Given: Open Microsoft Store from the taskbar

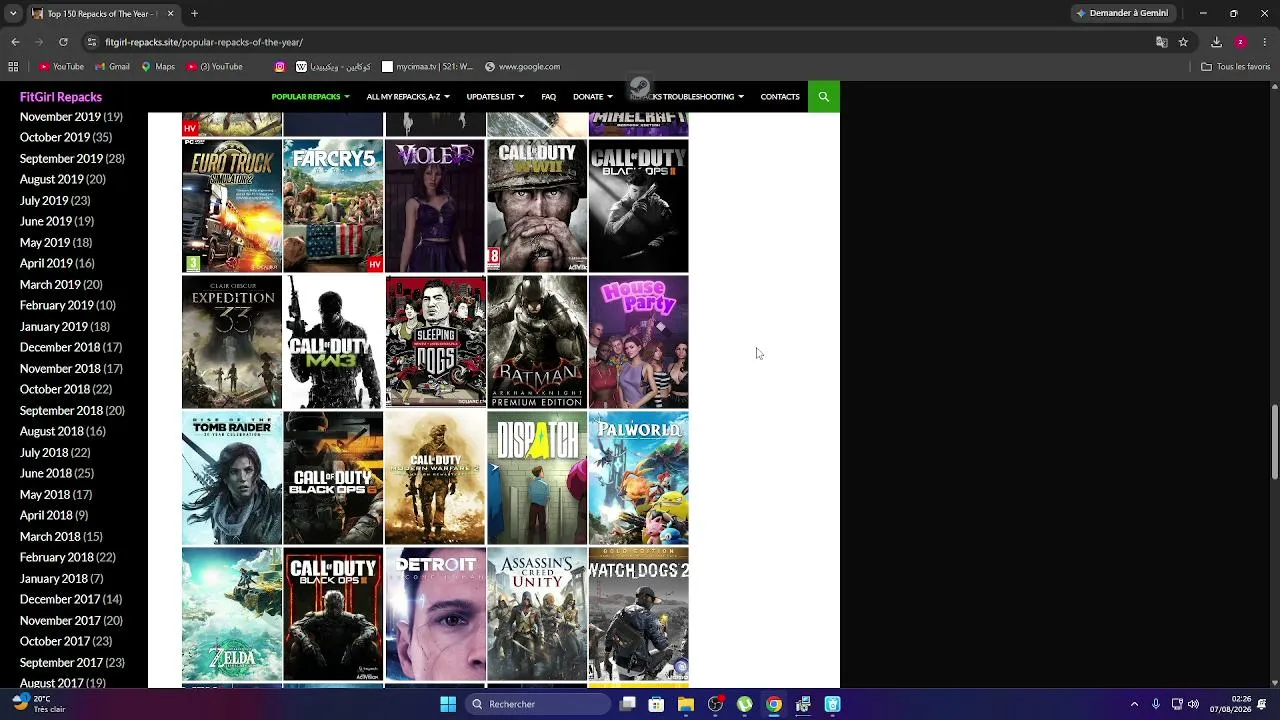Looking at the screenshot, I should tap(656, 704).
